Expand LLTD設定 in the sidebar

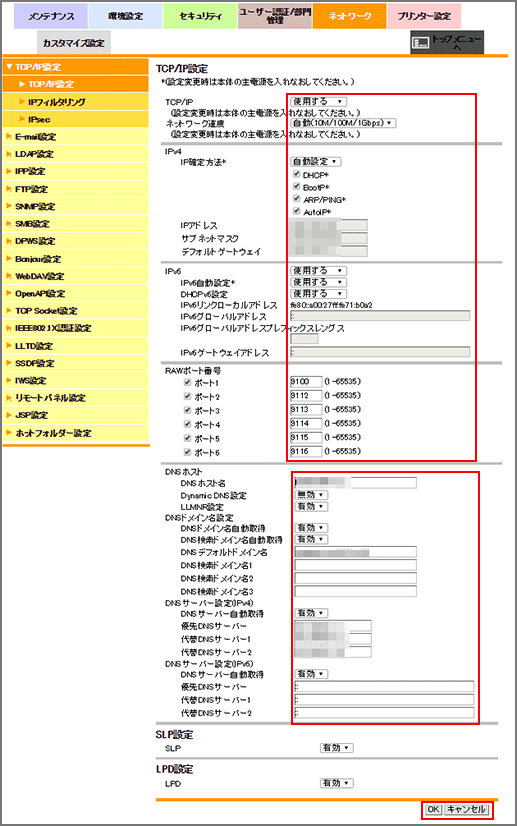pos(75,346)
